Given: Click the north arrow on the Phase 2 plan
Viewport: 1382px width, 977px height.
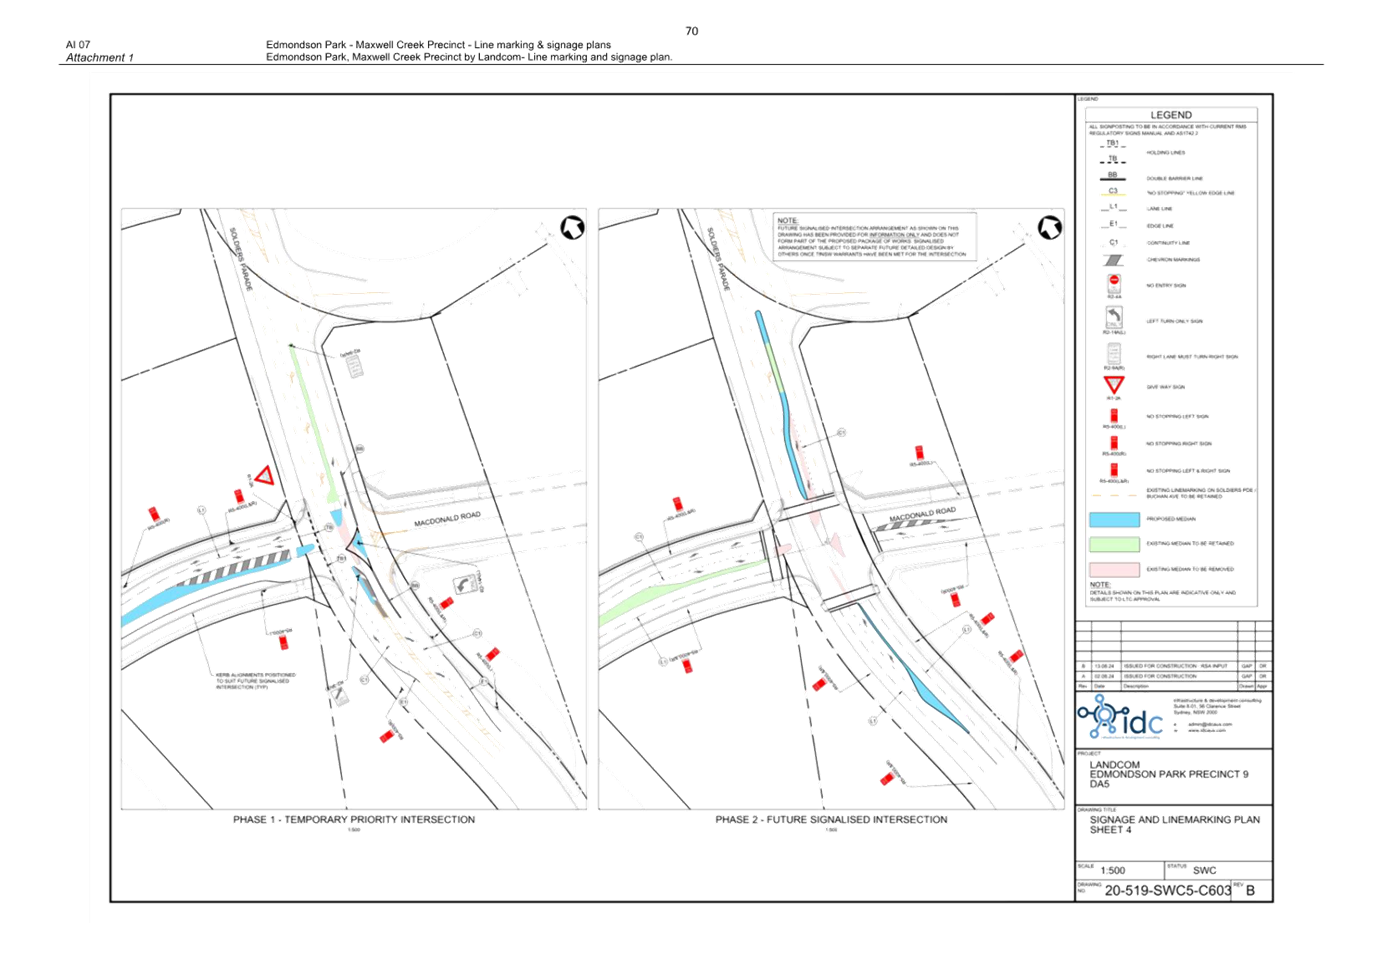Looking at the screenshot, I should (1049, 228).
